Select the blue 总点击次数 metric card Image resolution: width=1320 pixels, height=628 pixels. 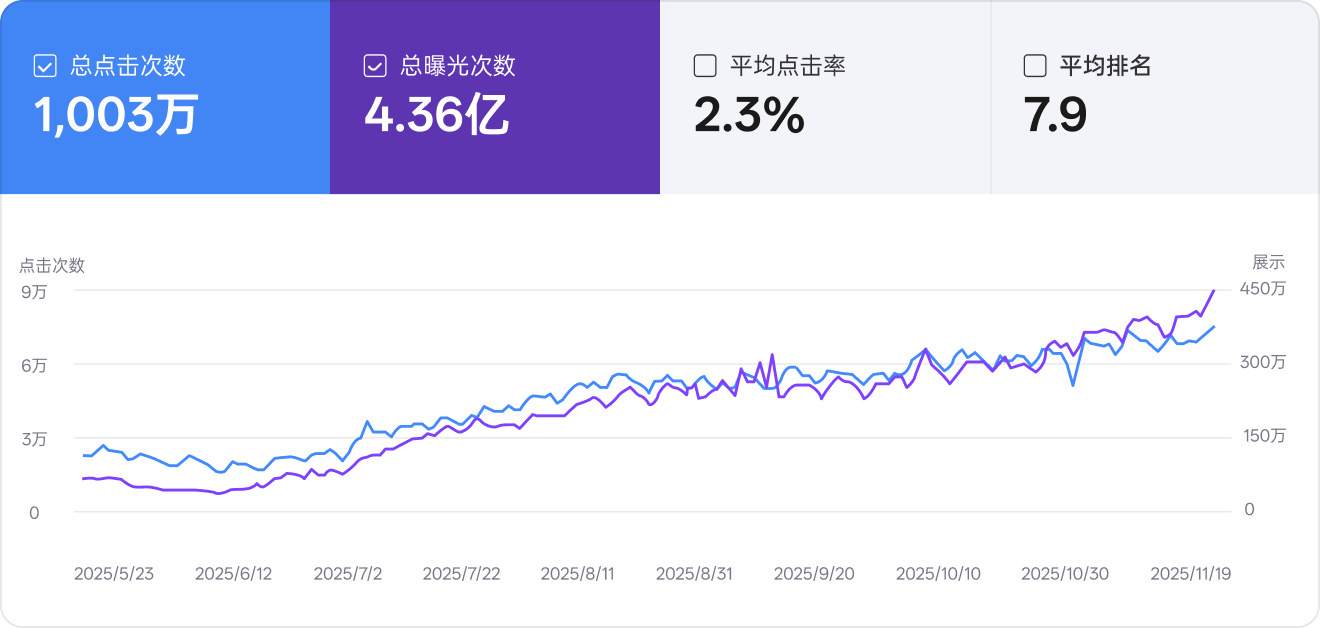165,97
